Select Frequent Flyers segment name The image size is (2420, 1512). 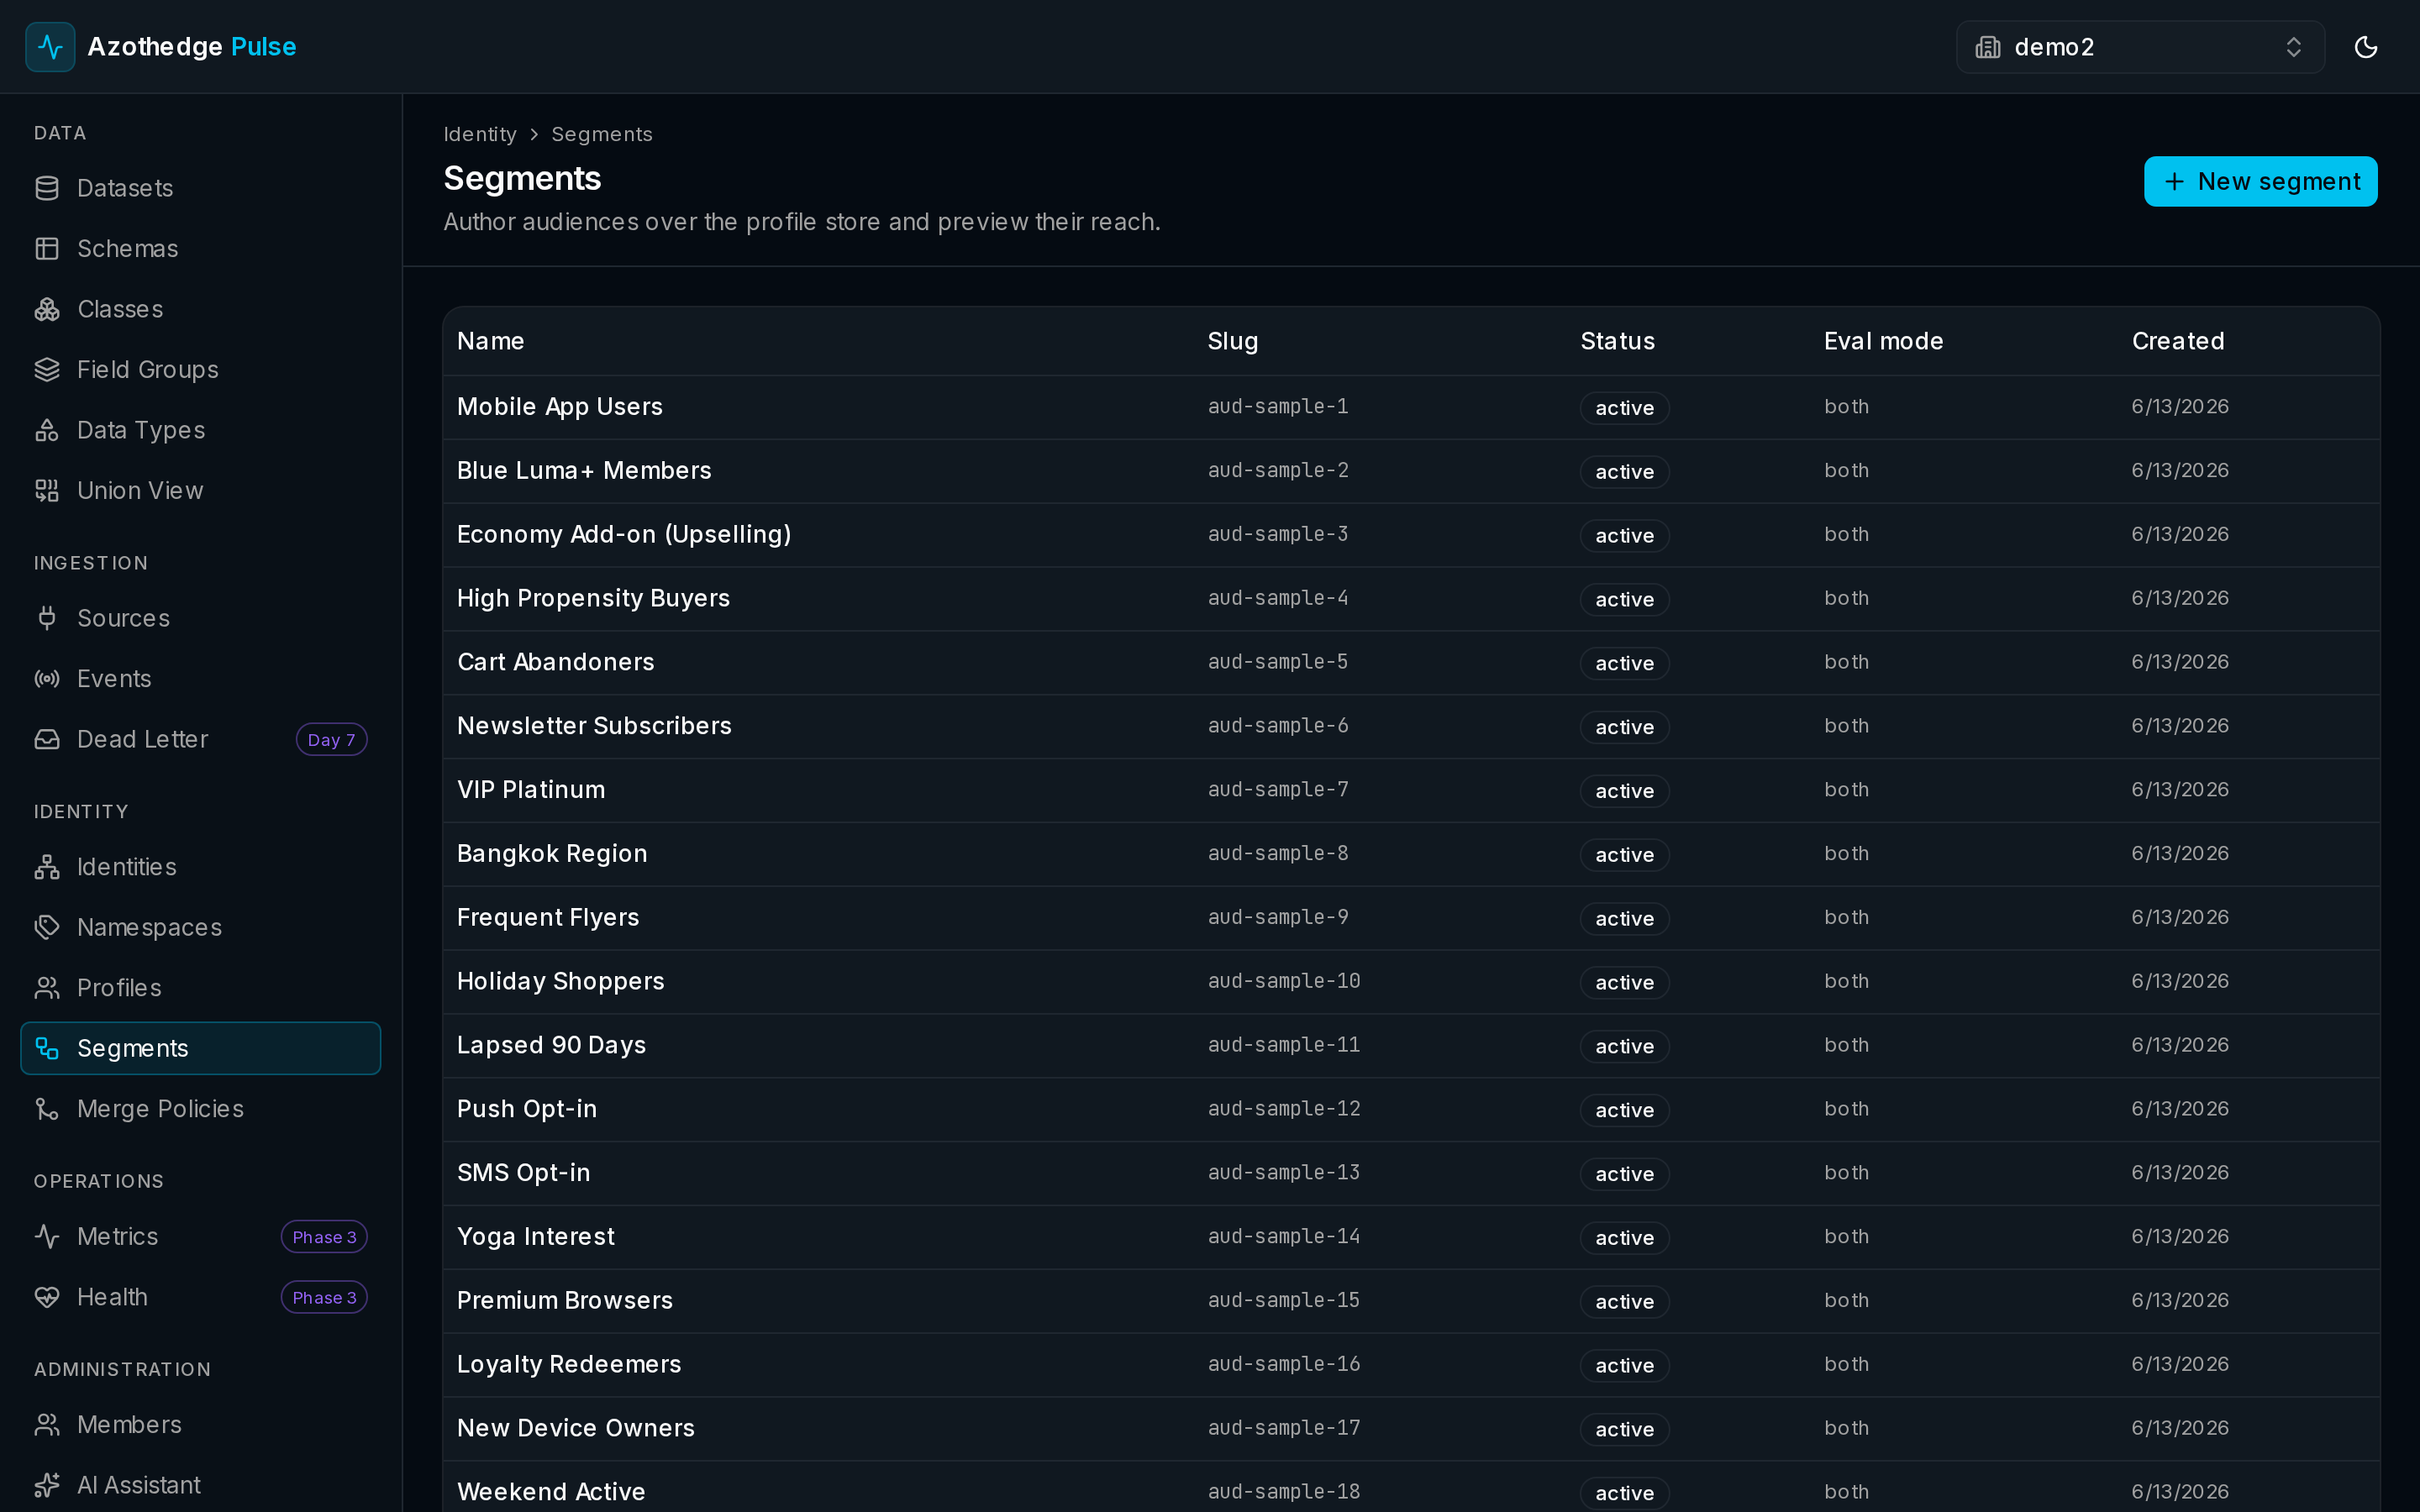[548, 917]
